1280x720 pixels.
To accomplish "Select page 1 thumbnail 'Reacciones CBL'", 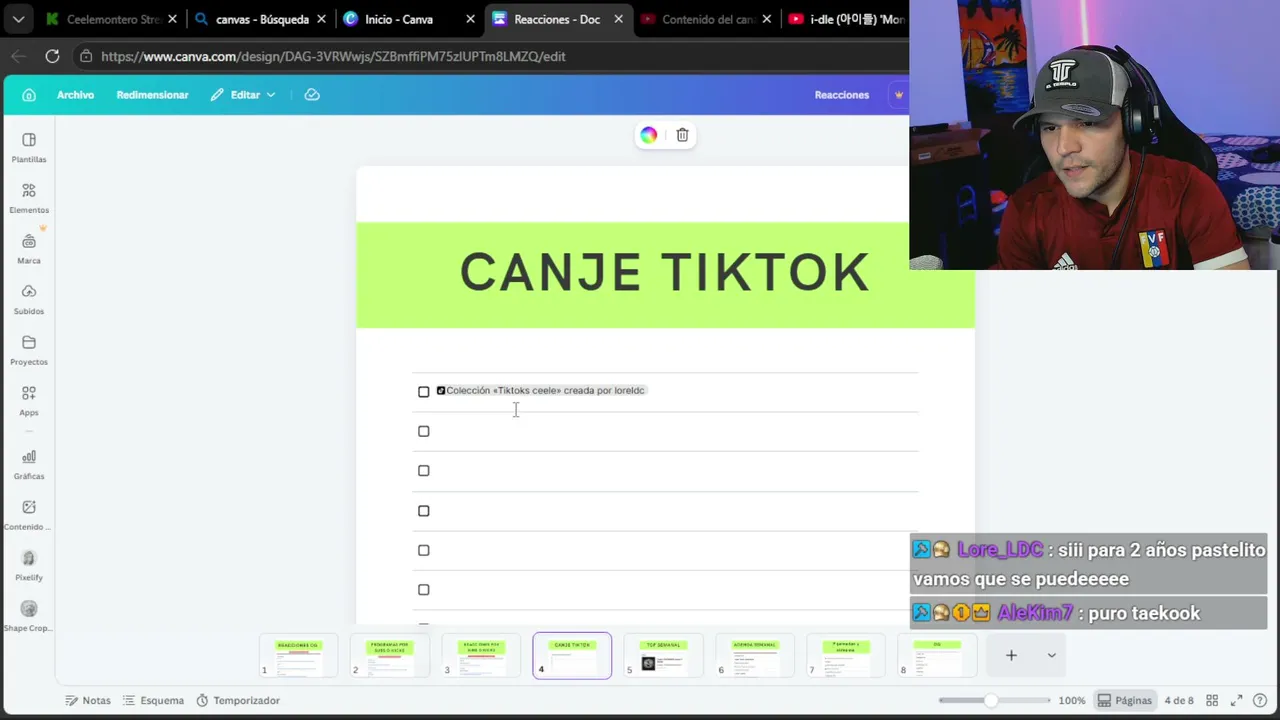I will pos(298,655).
